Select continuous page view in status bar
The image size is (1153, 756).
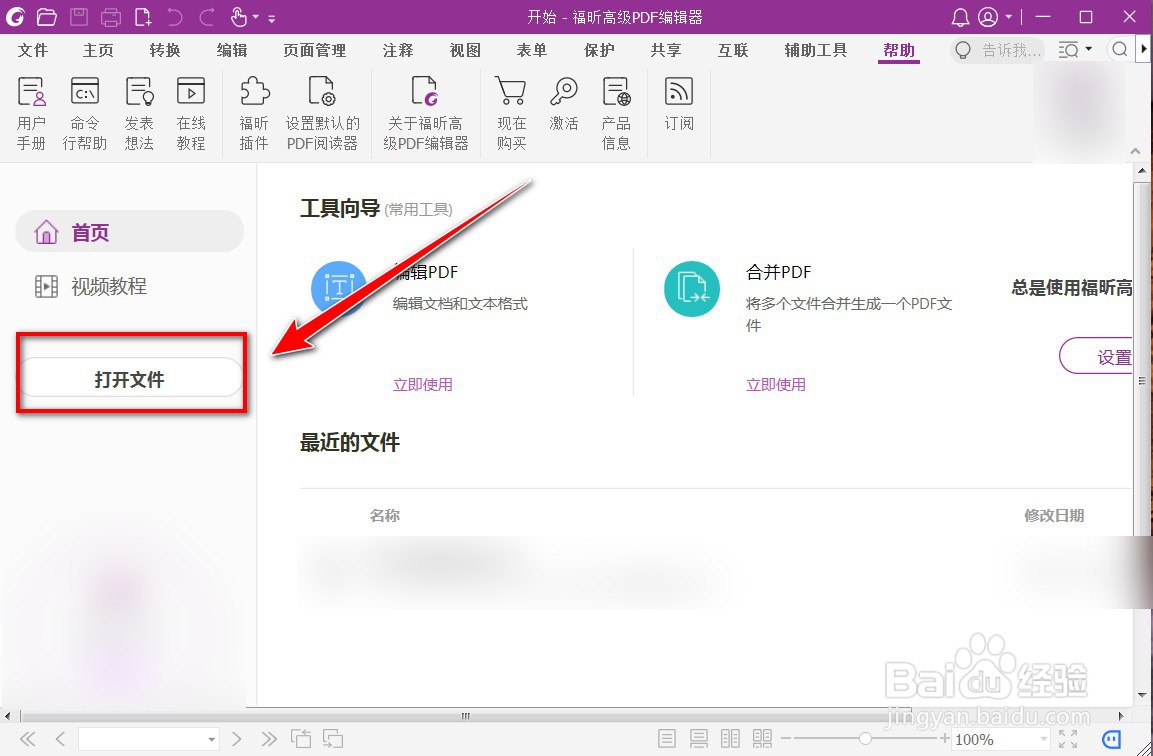[699, 738]
